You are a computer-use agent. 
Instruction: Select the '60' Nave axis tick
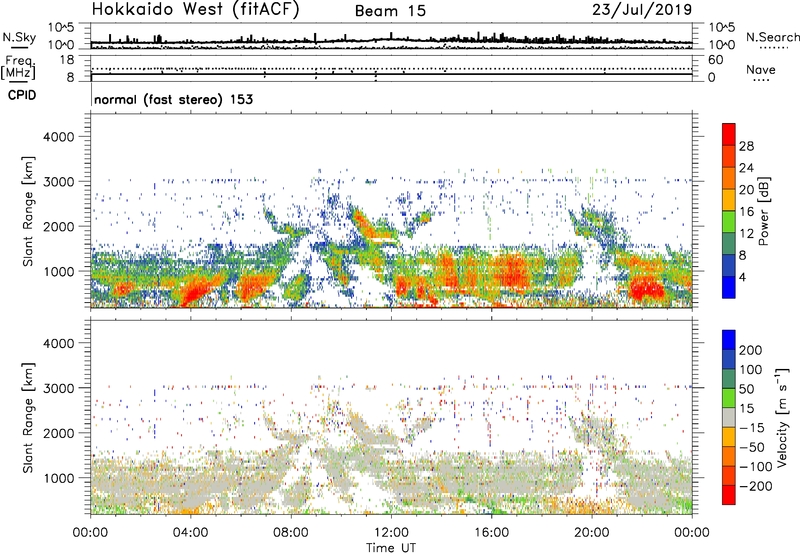(x=715, y=60)
